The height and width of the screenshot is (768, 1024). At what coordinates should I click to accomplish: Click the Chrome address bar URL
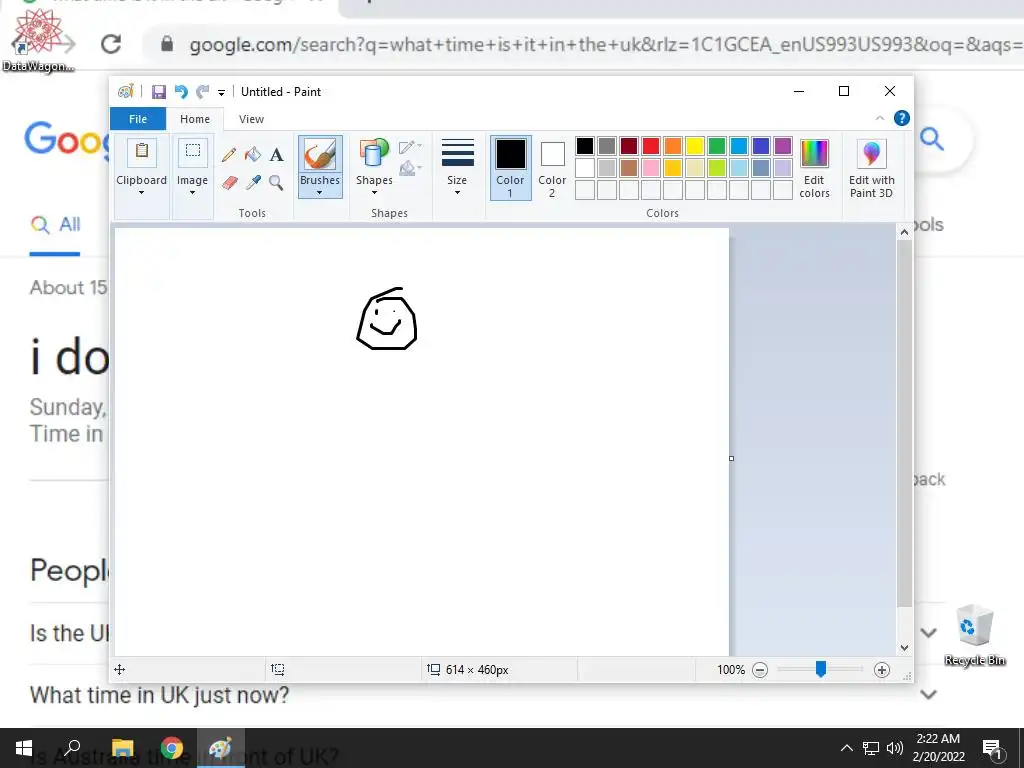click(x=604, y=44)
